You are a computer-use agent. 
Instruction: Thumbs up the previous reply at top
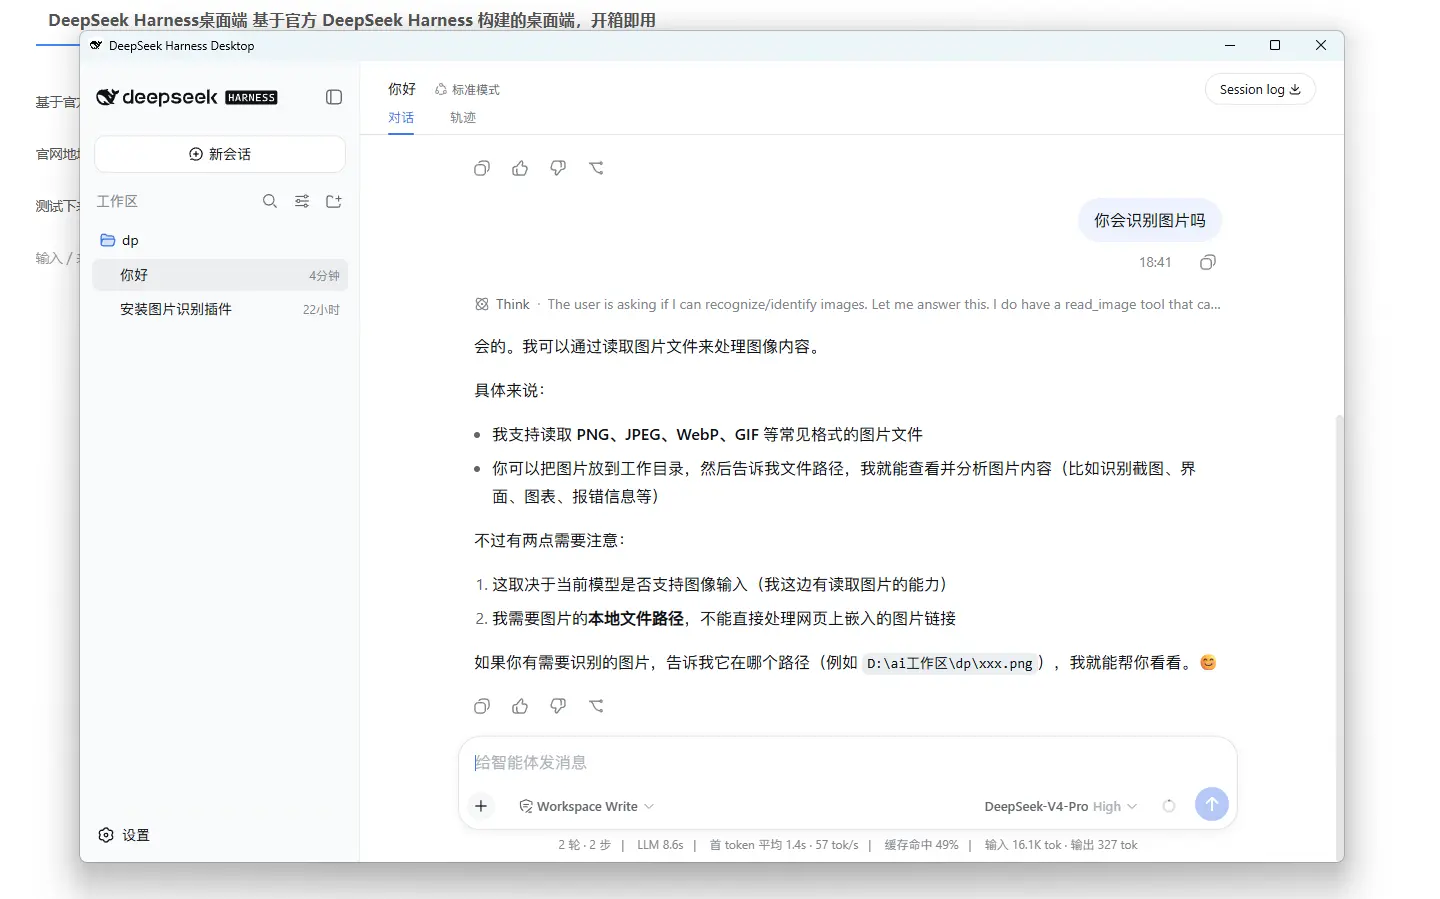coord(520,168)
